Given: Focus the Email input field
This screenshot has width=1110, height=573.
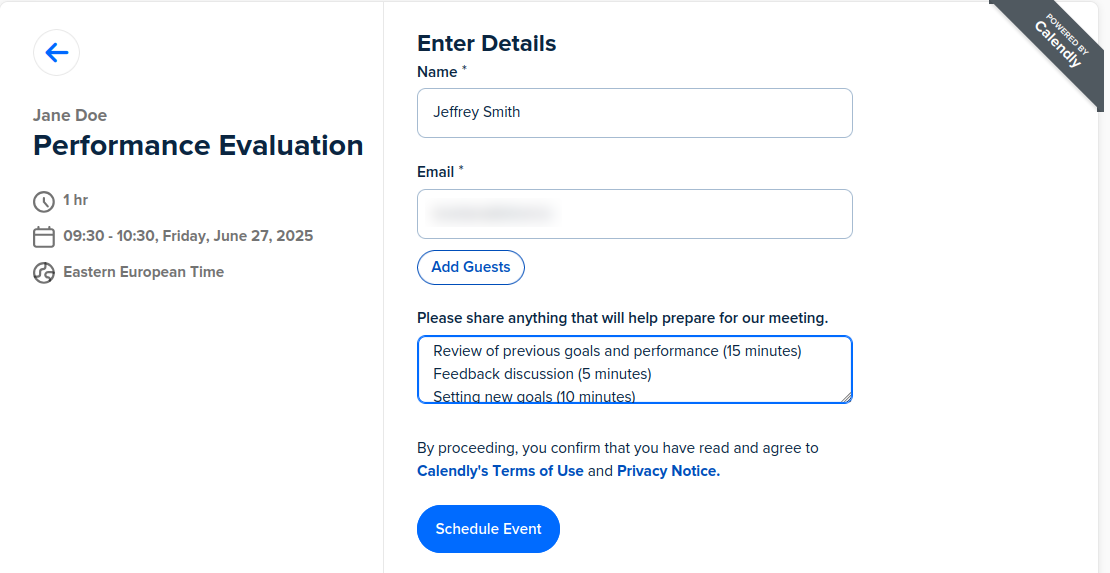Looking at the screenshot, I should click(x=634, y=214).
